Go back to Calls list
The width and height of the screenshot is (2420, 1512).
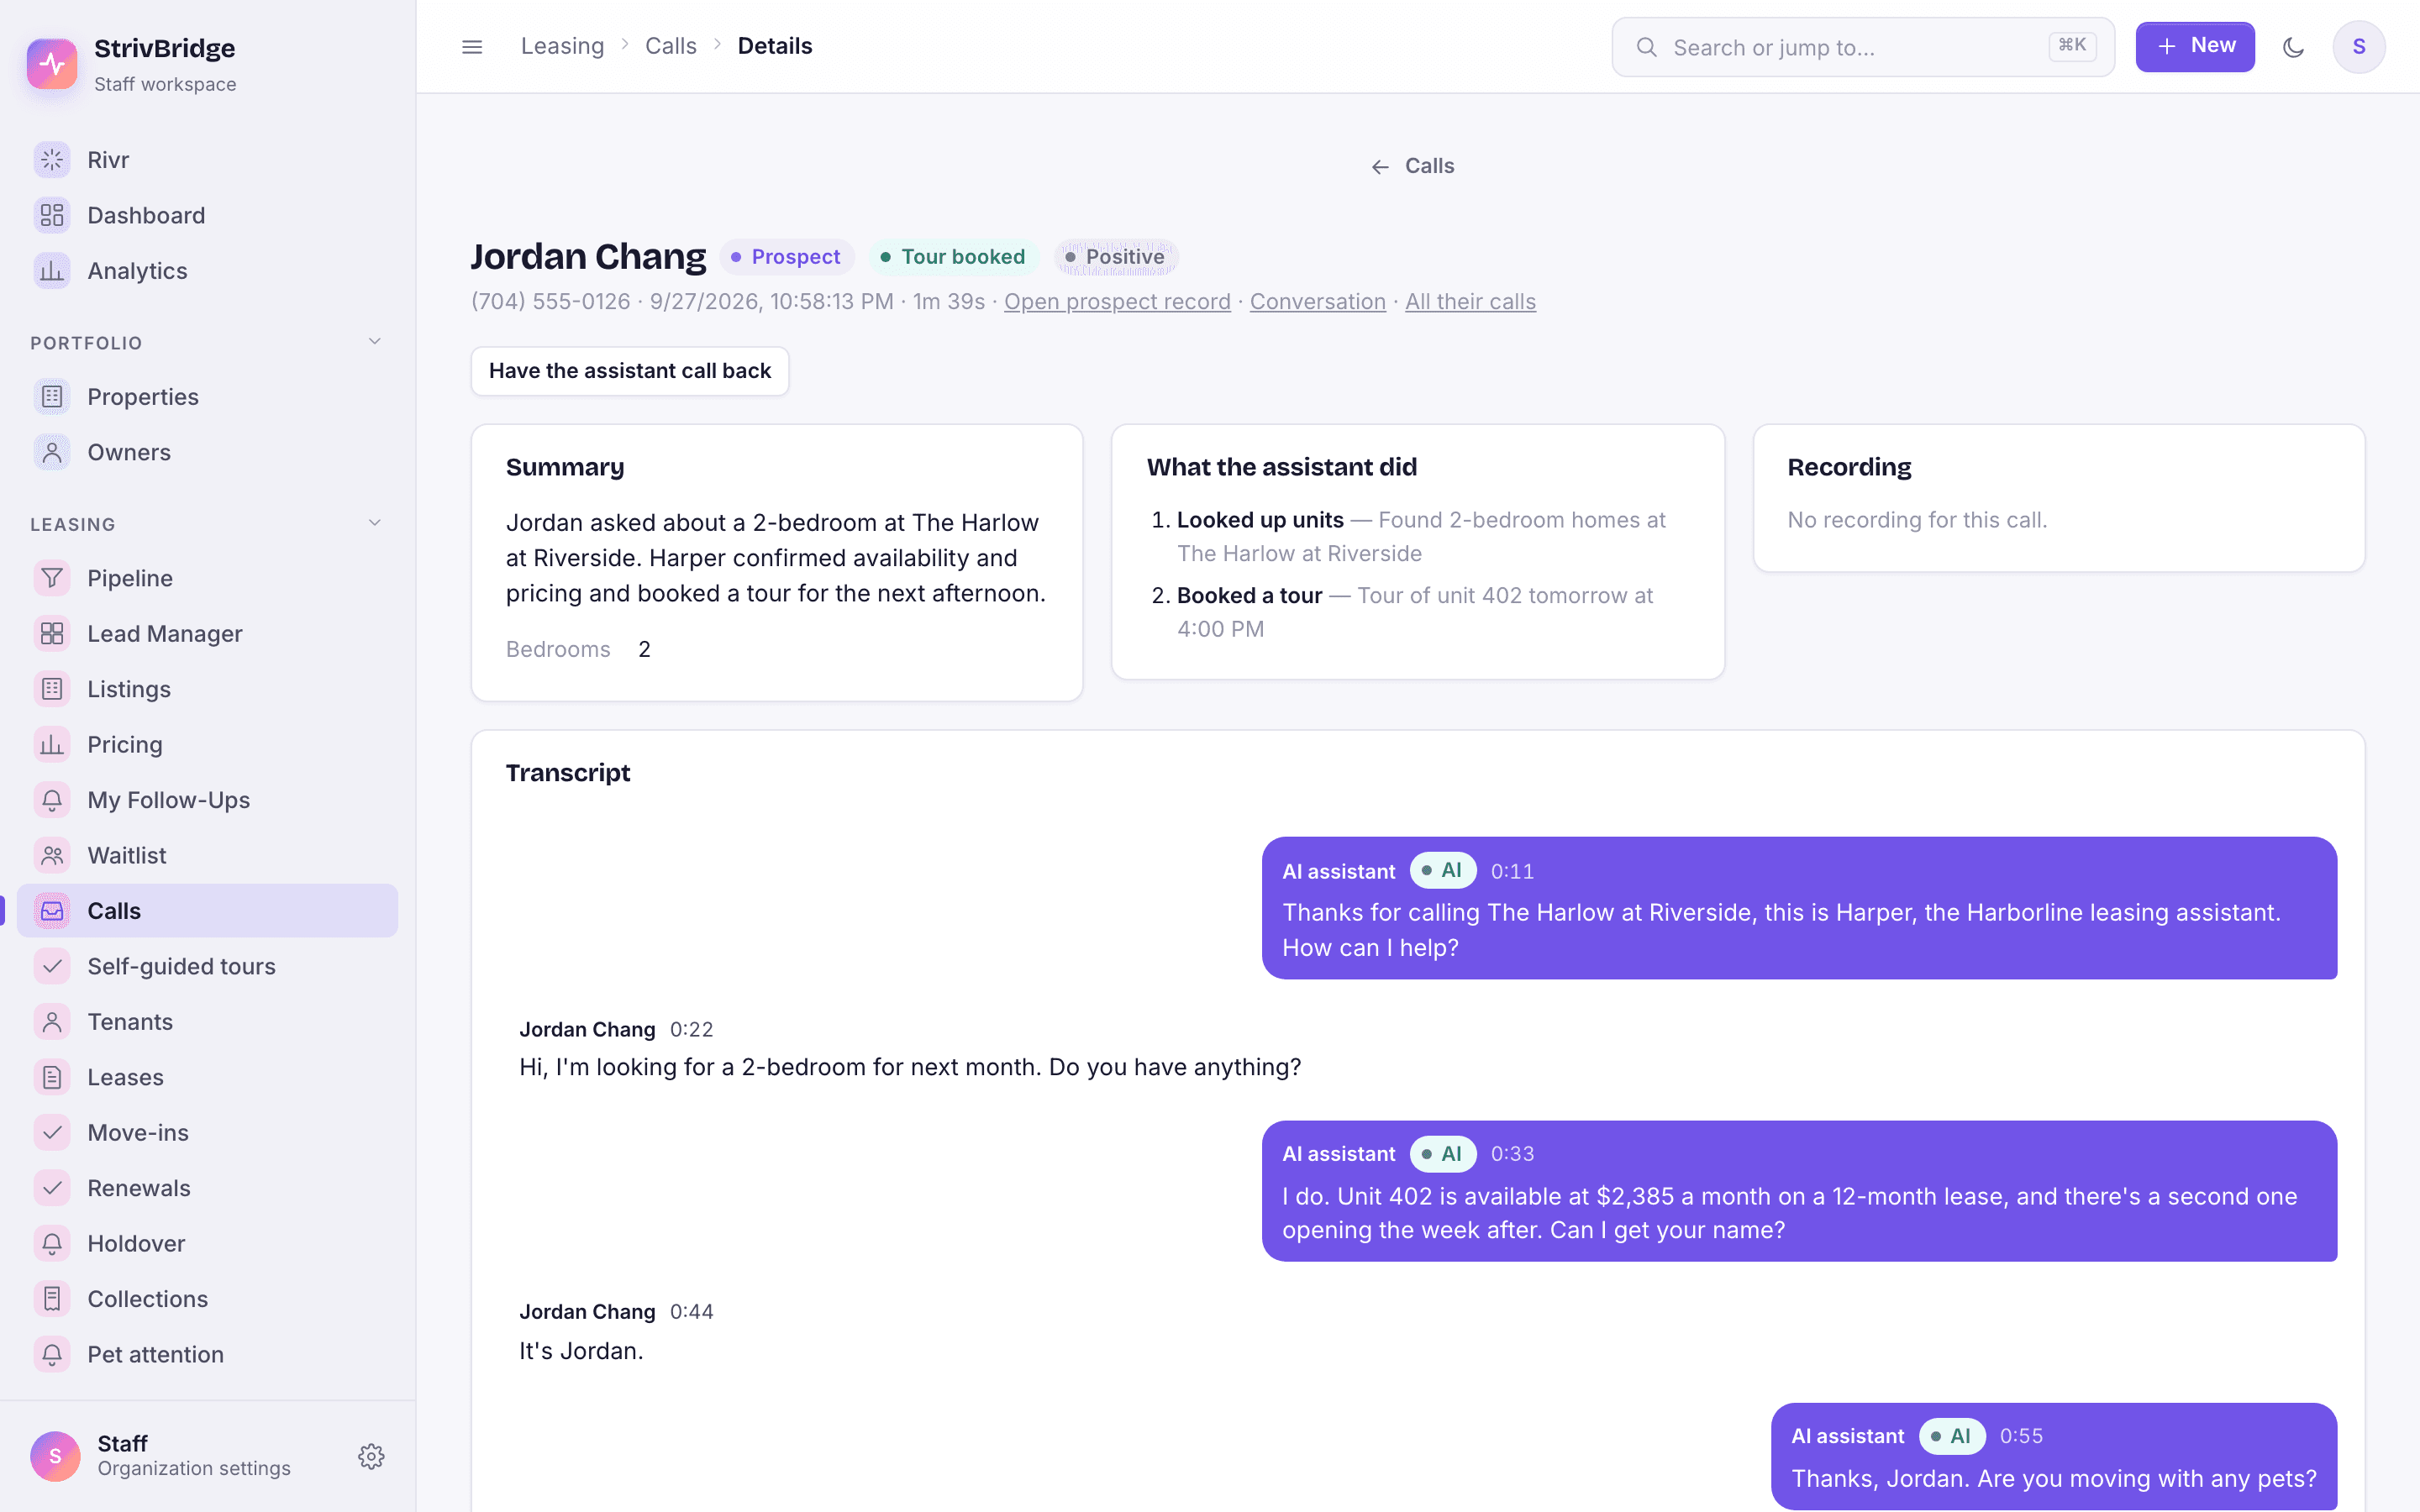(1412, 166)
